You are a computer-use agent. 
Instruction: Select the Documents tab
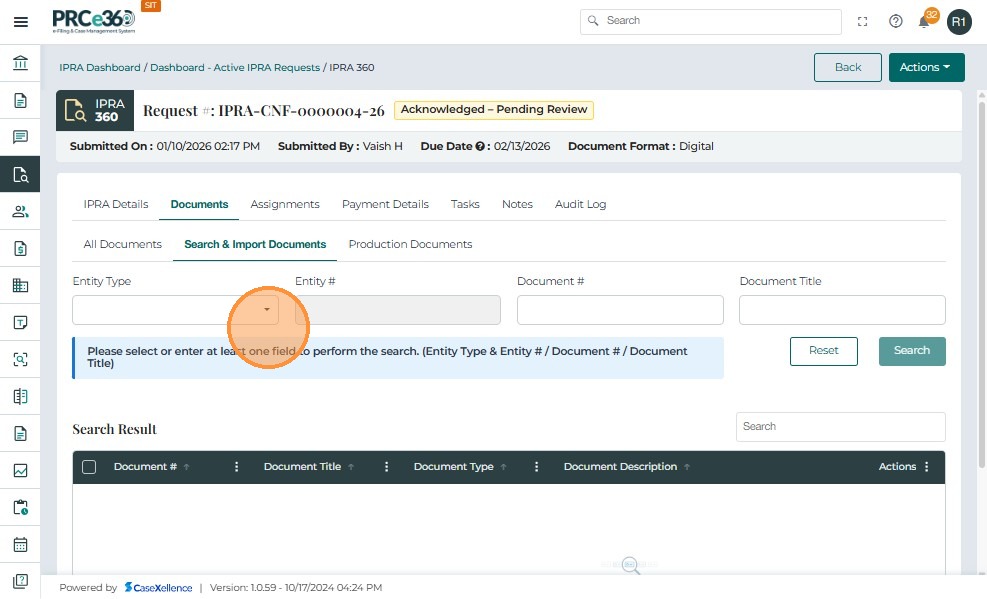[199, 204]
